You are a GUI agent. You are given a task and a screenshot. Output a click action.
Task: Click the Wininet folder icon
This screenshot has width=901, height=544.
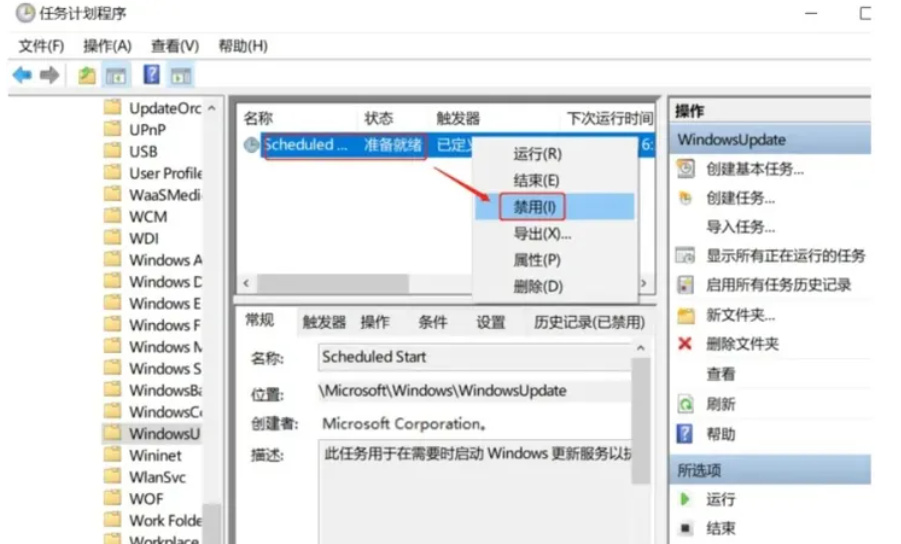(113, 455)
